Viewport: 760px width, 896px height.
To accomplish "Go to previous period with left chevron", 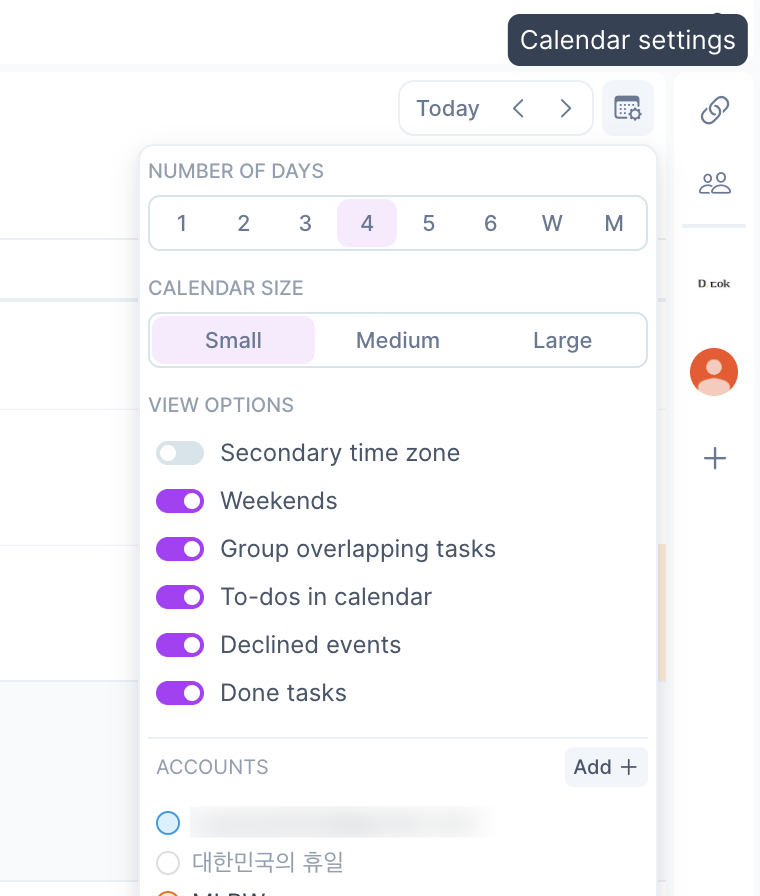I will pyautogui.click(x=518, y=108).
